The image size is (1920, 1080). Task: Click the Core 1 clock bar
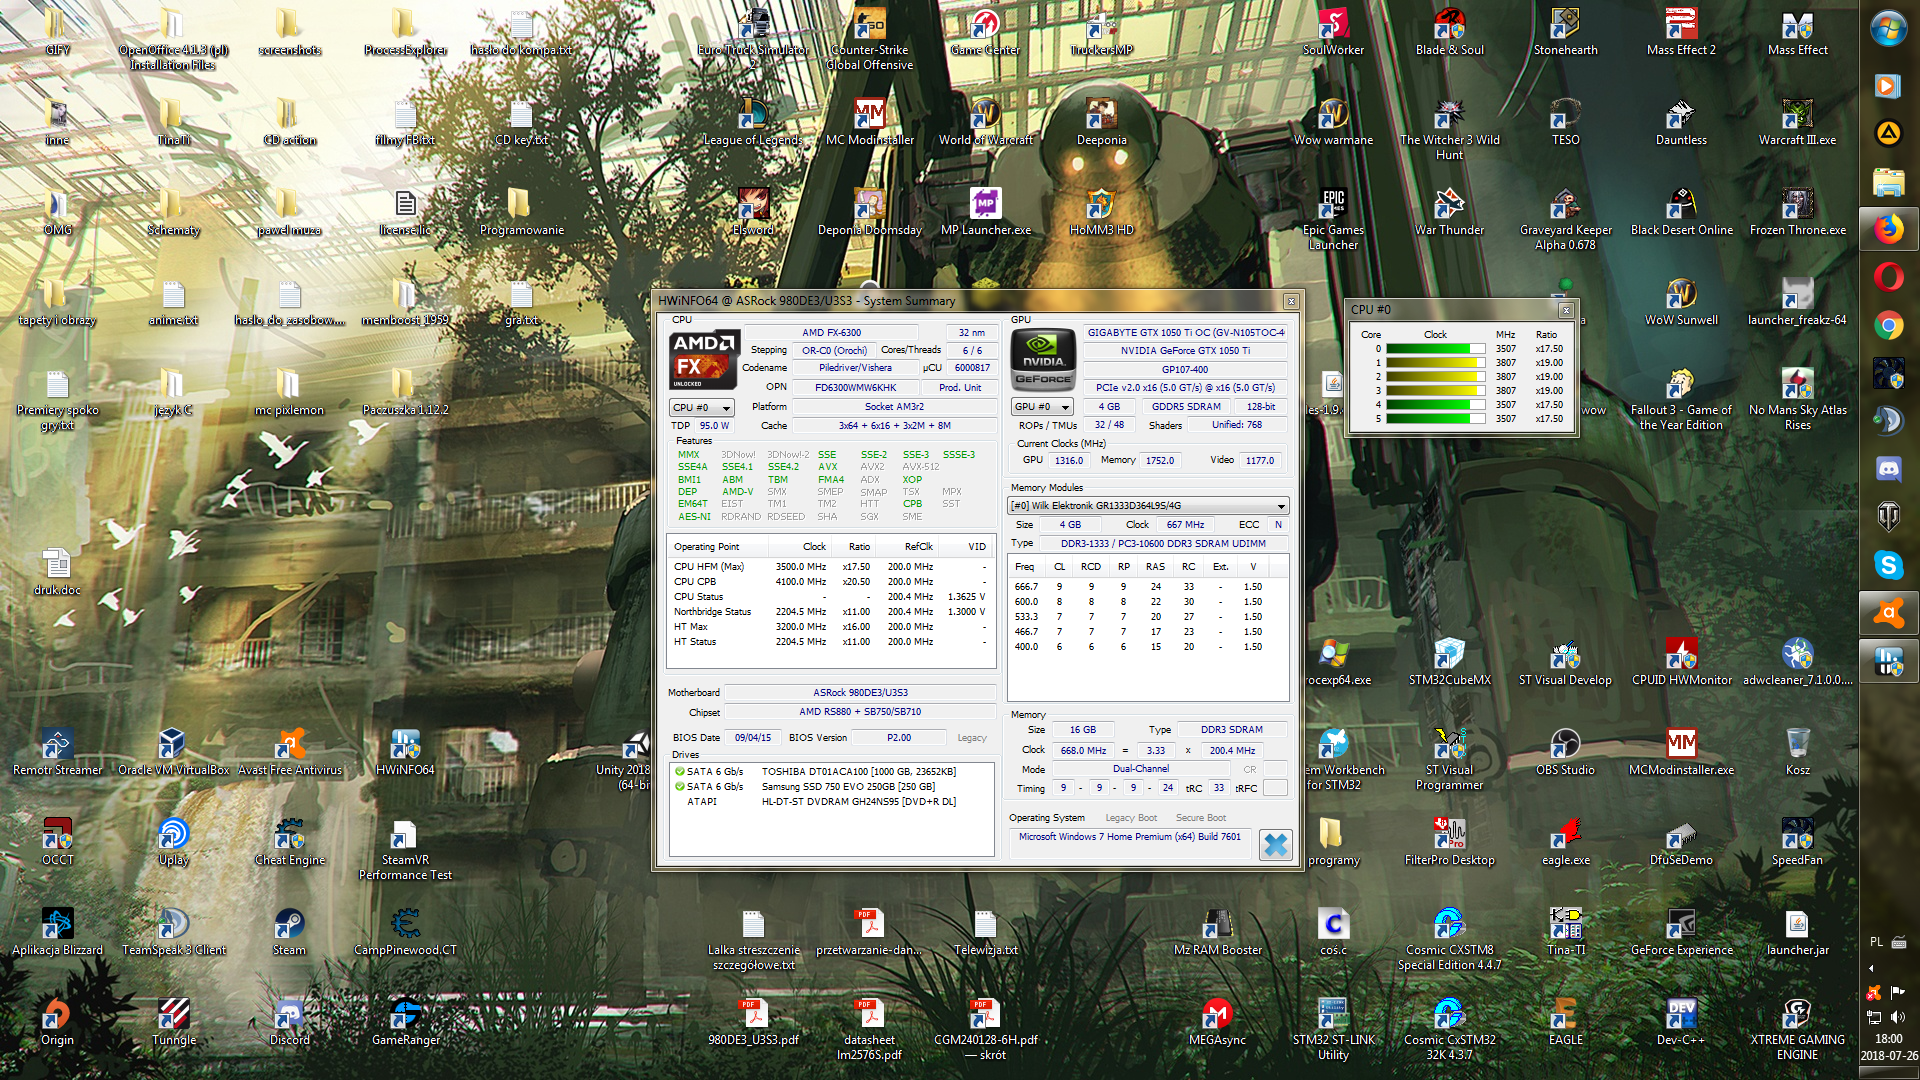pos(1435,363)
